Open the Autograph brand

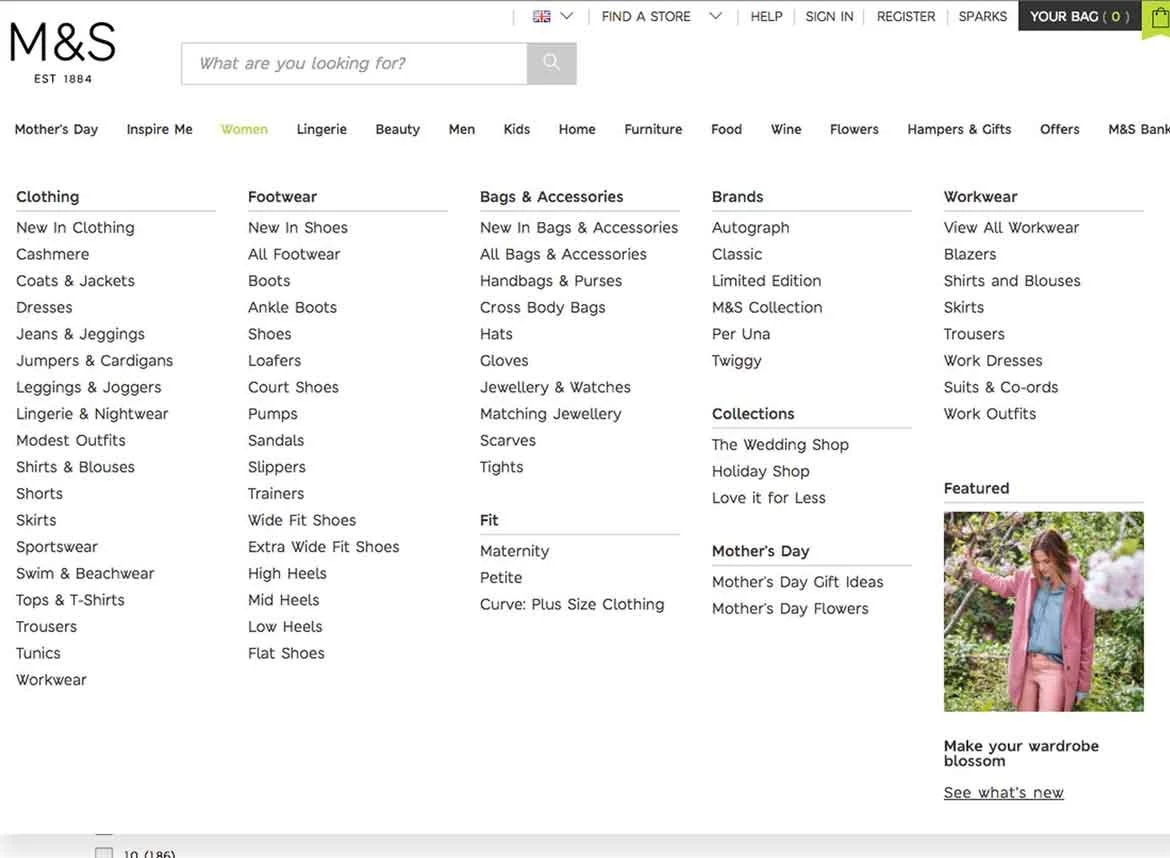coord(750,228)
